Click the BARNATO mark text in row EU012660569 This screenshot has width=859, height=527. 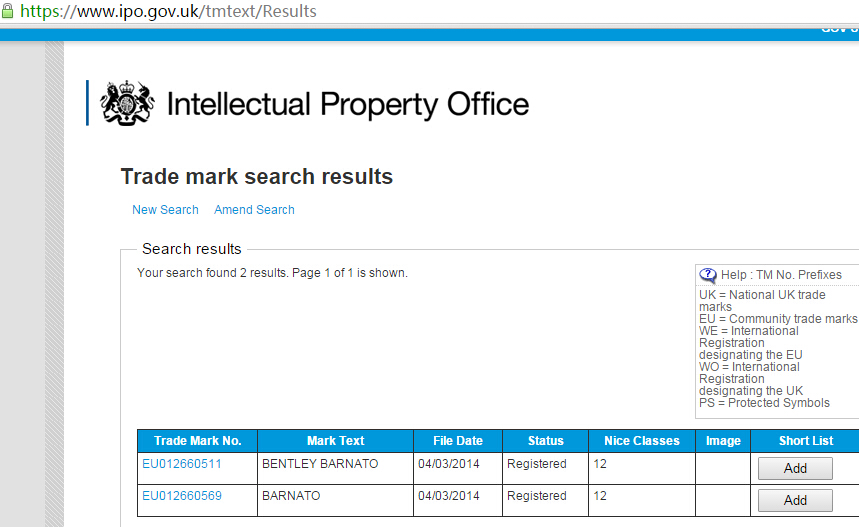click(291, 496)
